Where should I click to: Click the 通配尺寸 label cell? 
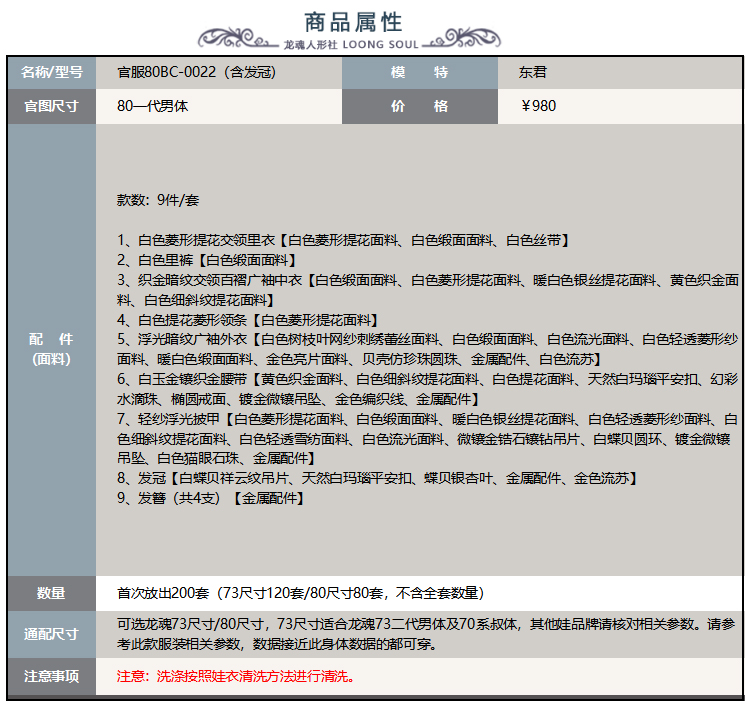[x=52, y=634]
